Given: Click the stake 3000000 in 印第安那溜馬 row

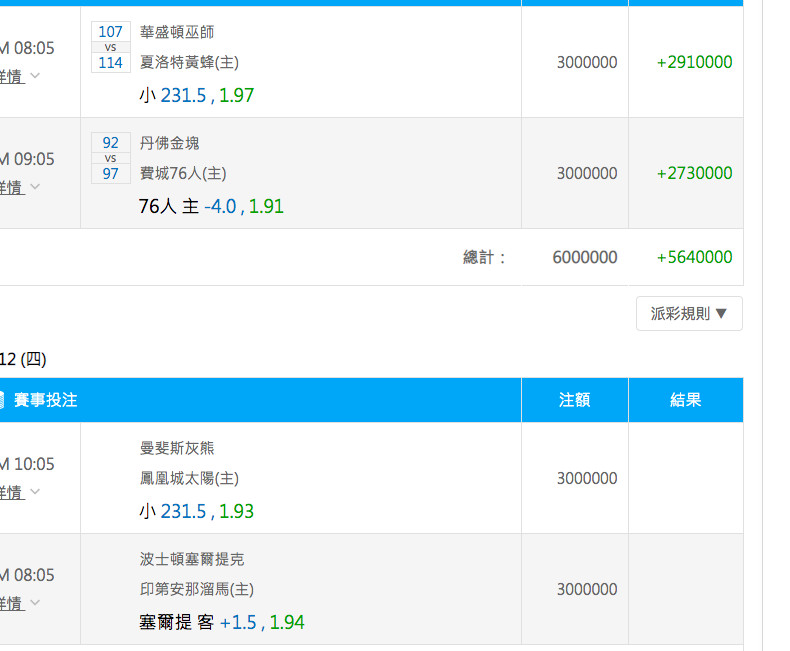Looking at the screenshot, I should pyautogui.click(x=587, y=589).
